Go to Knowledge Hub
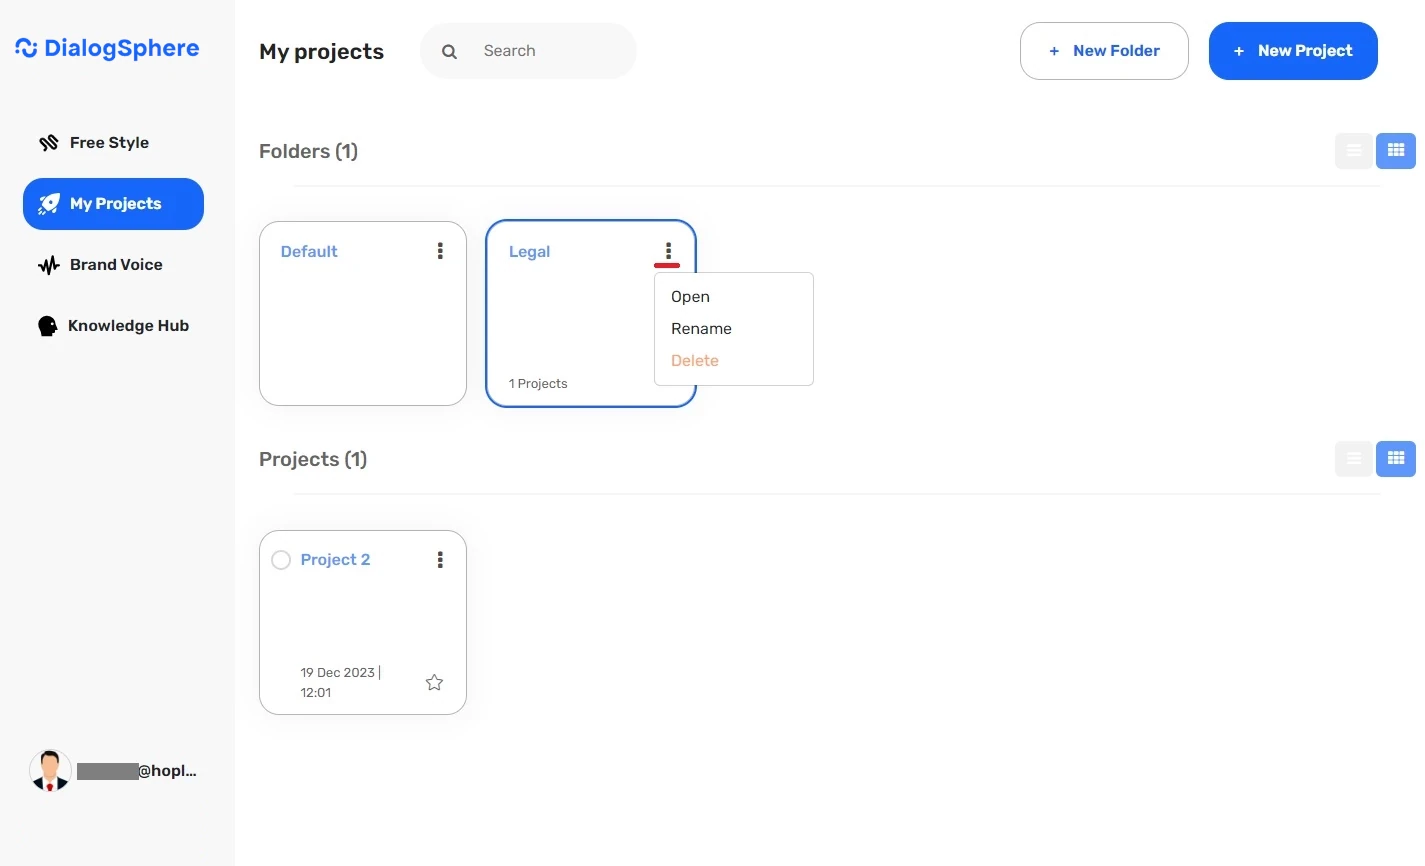The width and height of the screenshot is (1425, 866). click(x=127, y=326)
